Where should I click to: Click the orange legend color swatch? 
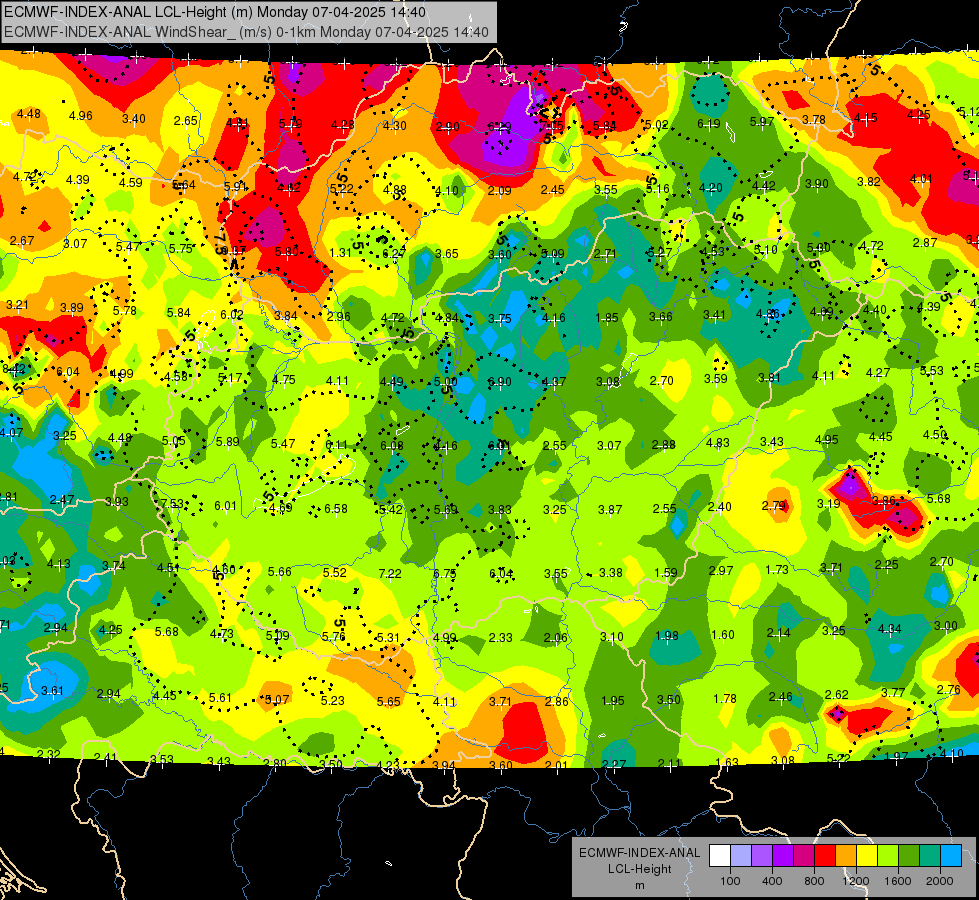click(x=845, y=856)
